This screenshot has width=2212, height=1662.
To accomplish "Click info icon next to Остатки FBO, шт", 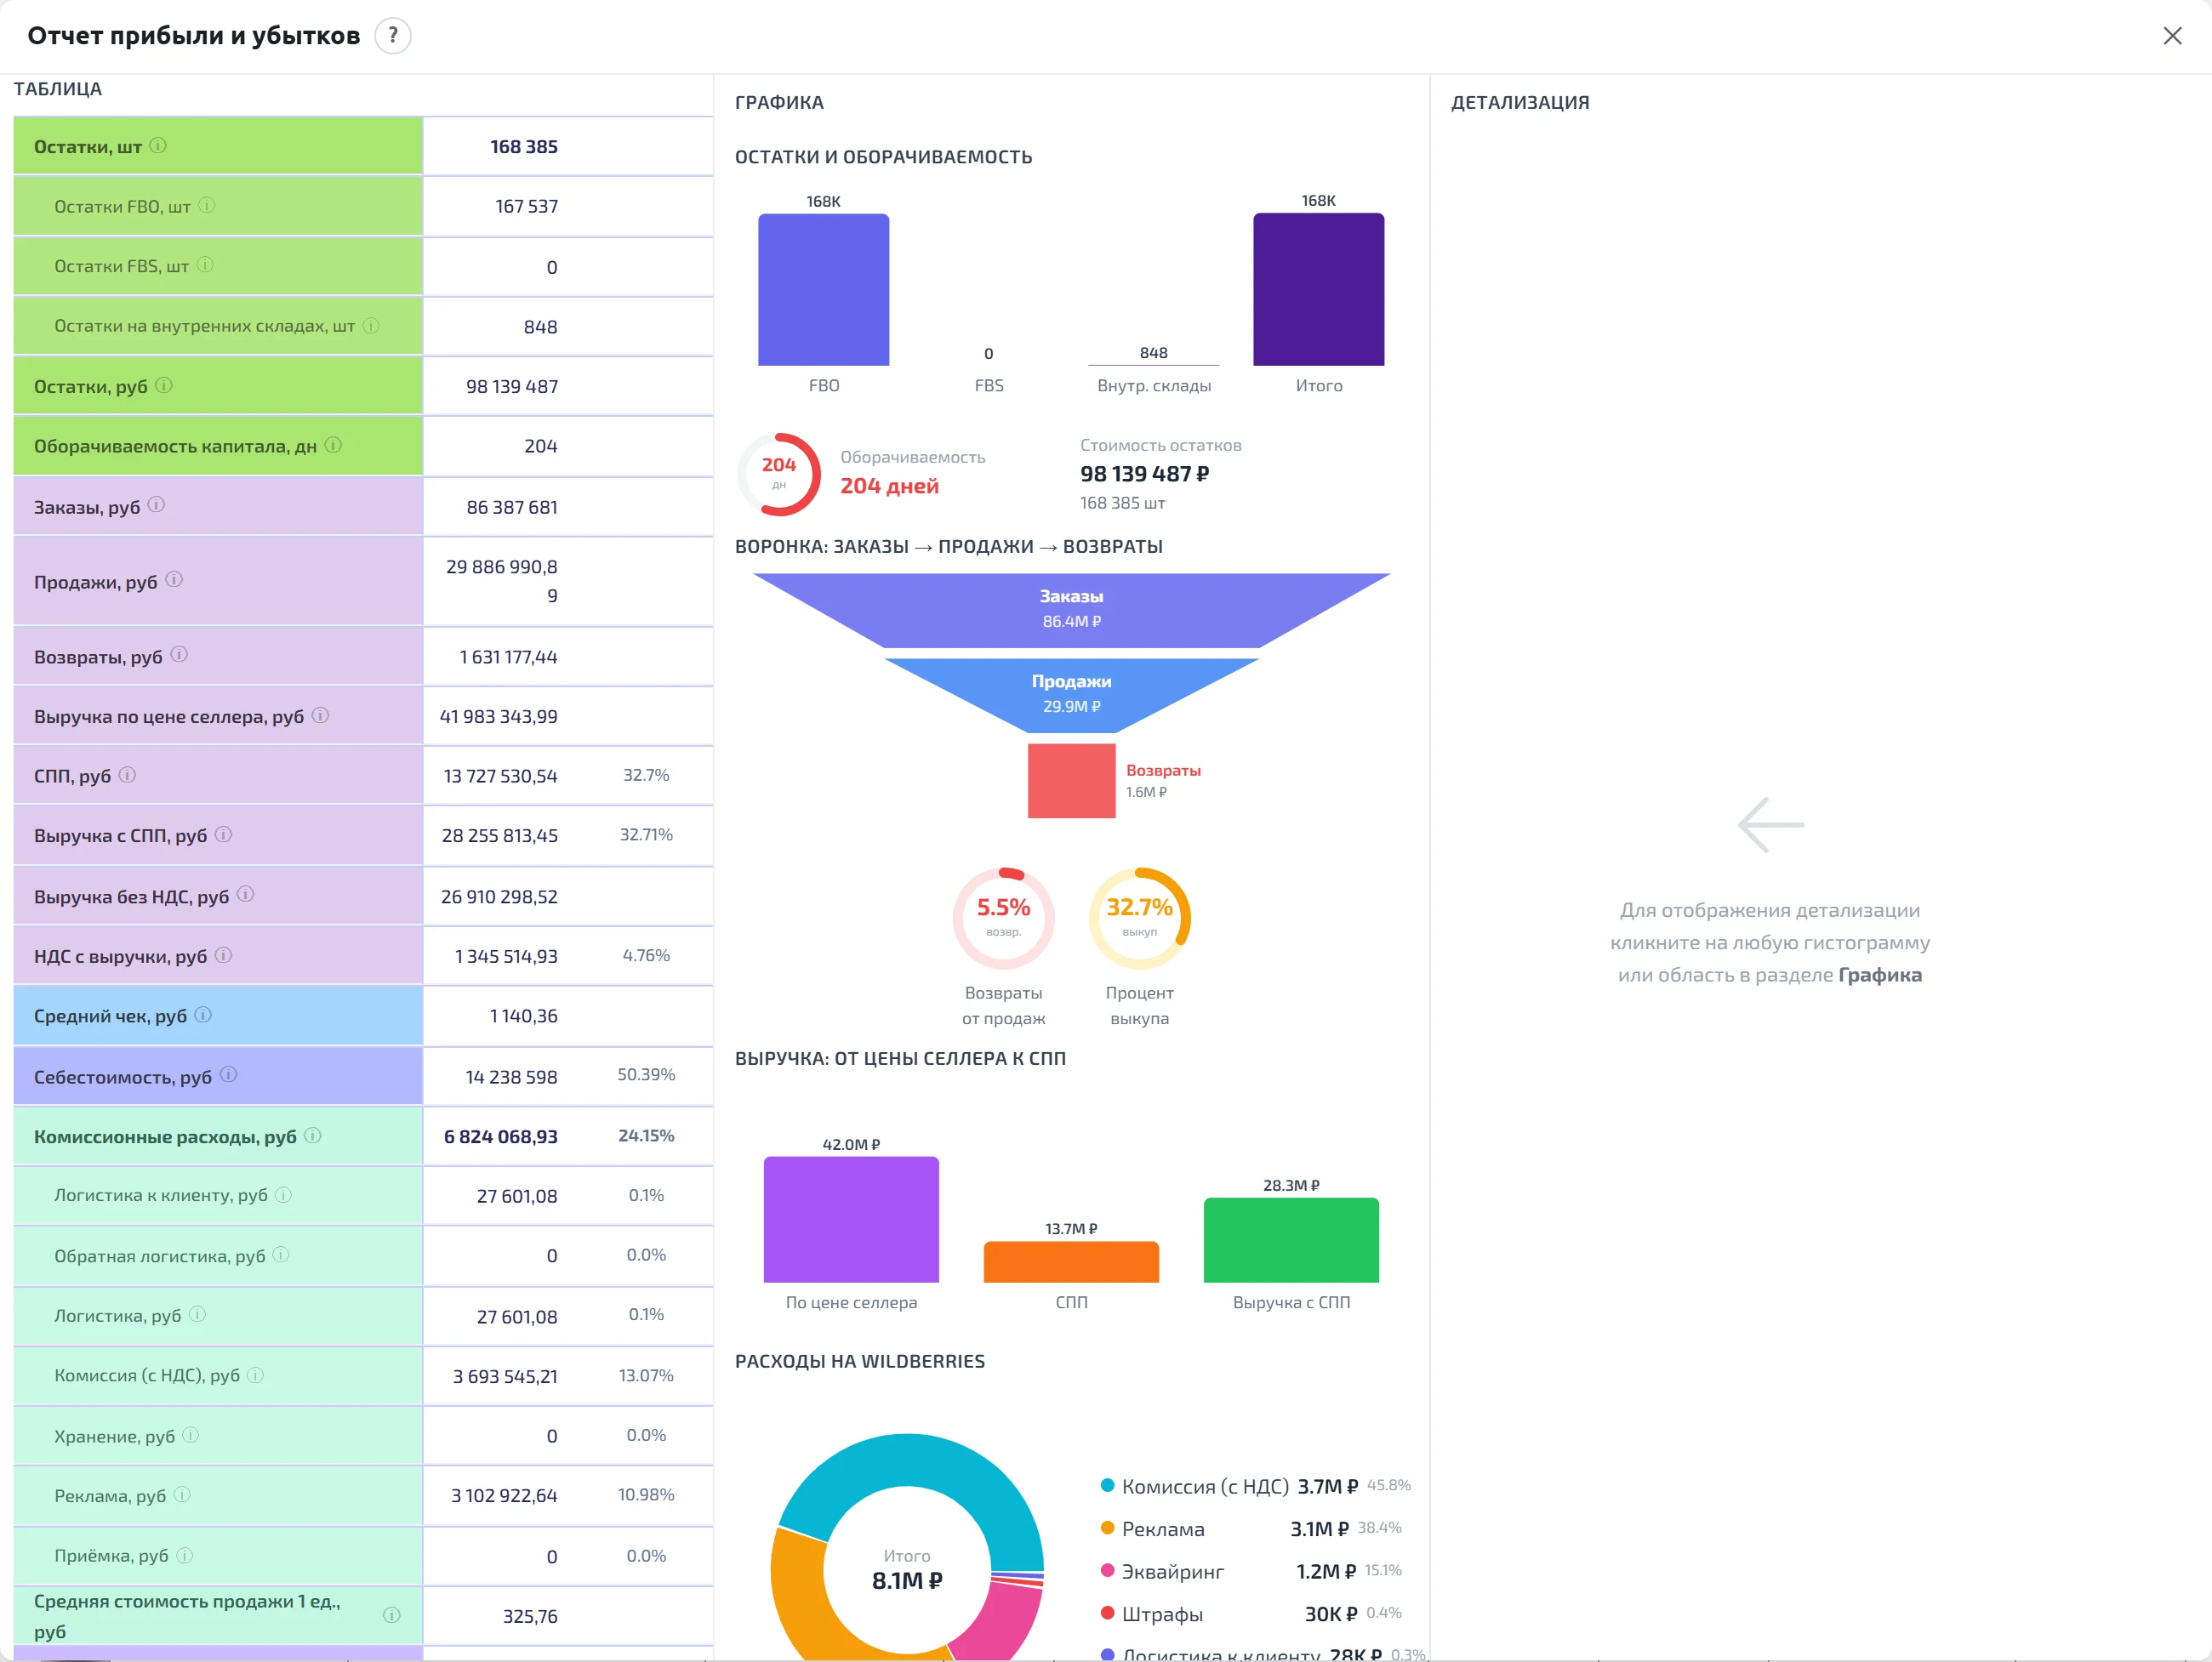I will click(207, 206).
